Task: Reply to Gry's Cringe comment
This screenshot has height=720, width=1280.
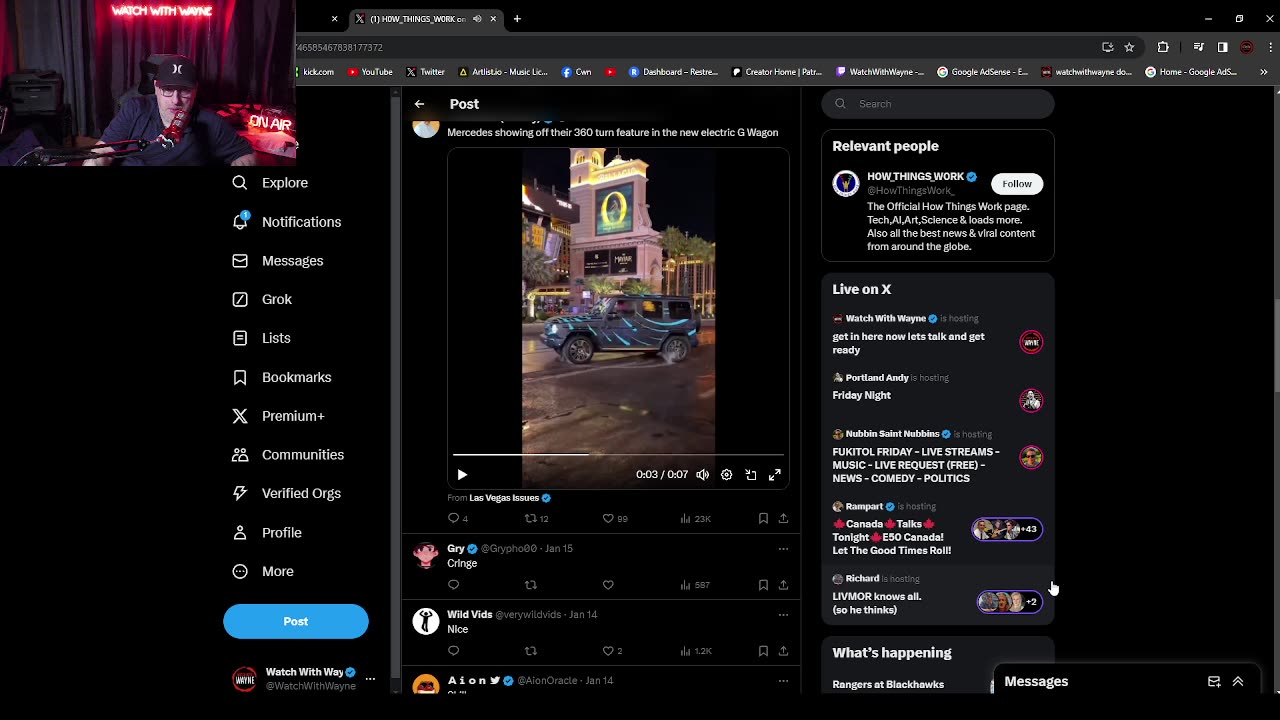Action: (454, 585)
